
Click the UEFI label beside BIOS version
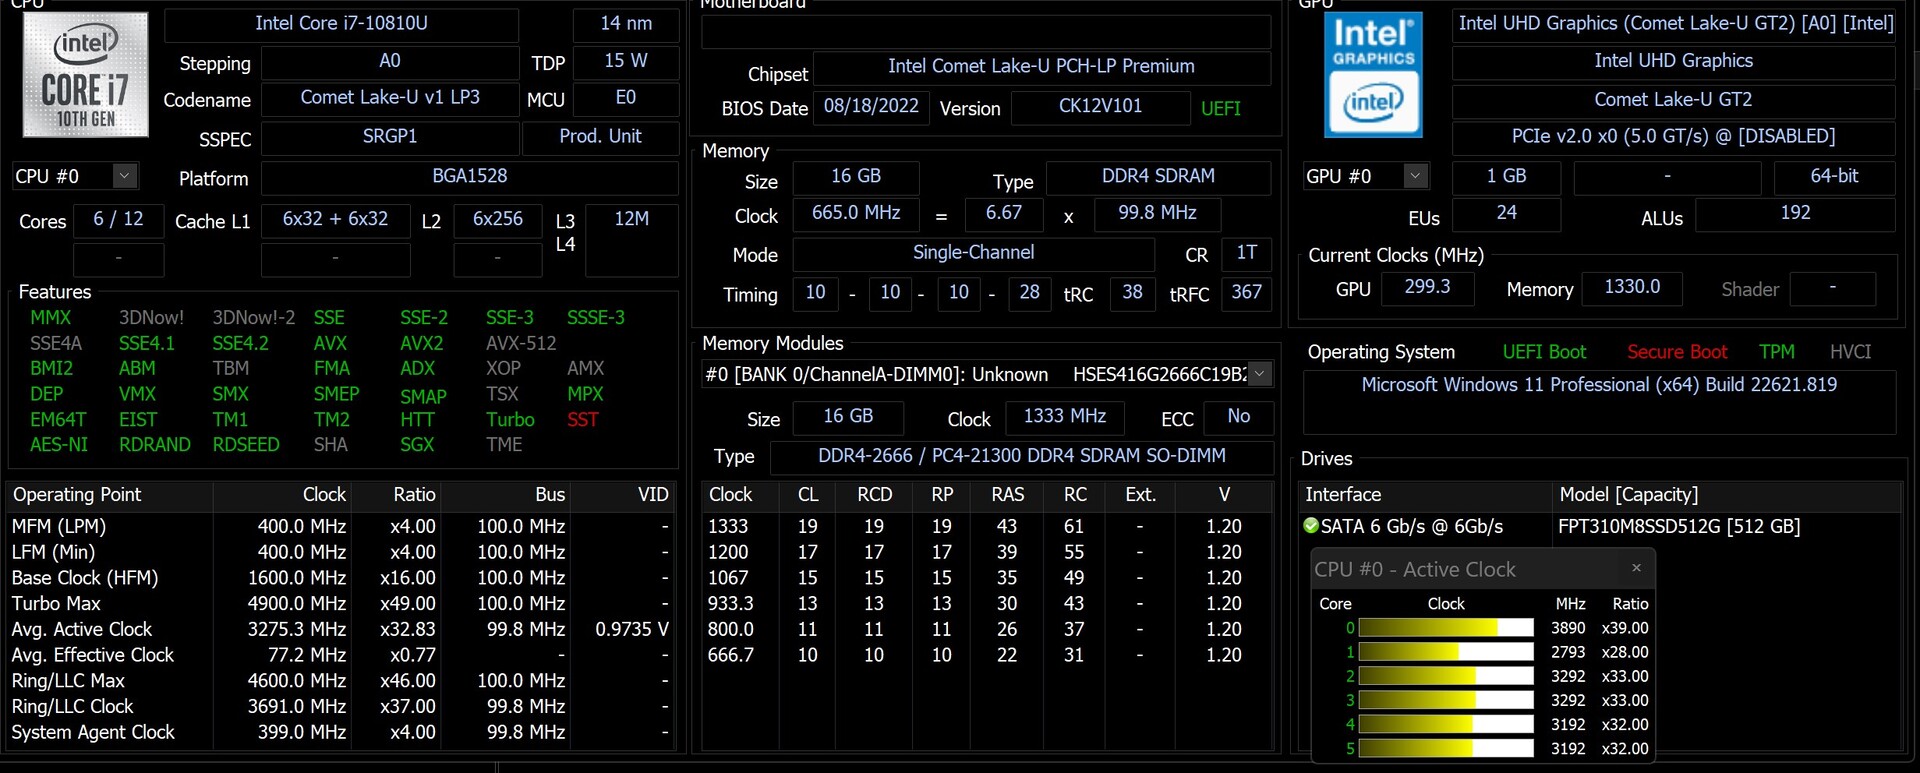click(x=1221, y=109)
